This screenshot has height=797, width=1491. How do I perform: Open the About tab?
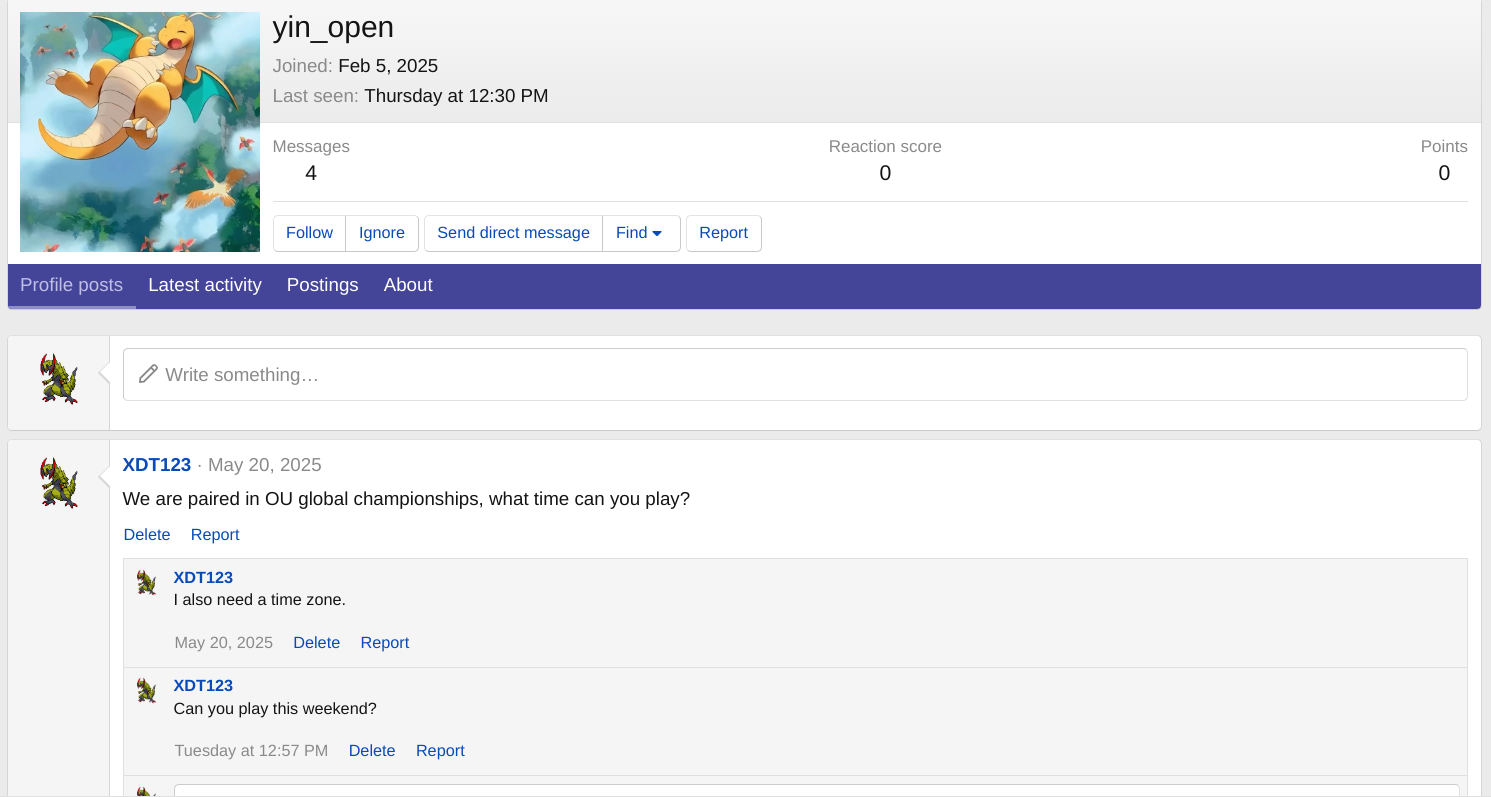click(408, 285)
